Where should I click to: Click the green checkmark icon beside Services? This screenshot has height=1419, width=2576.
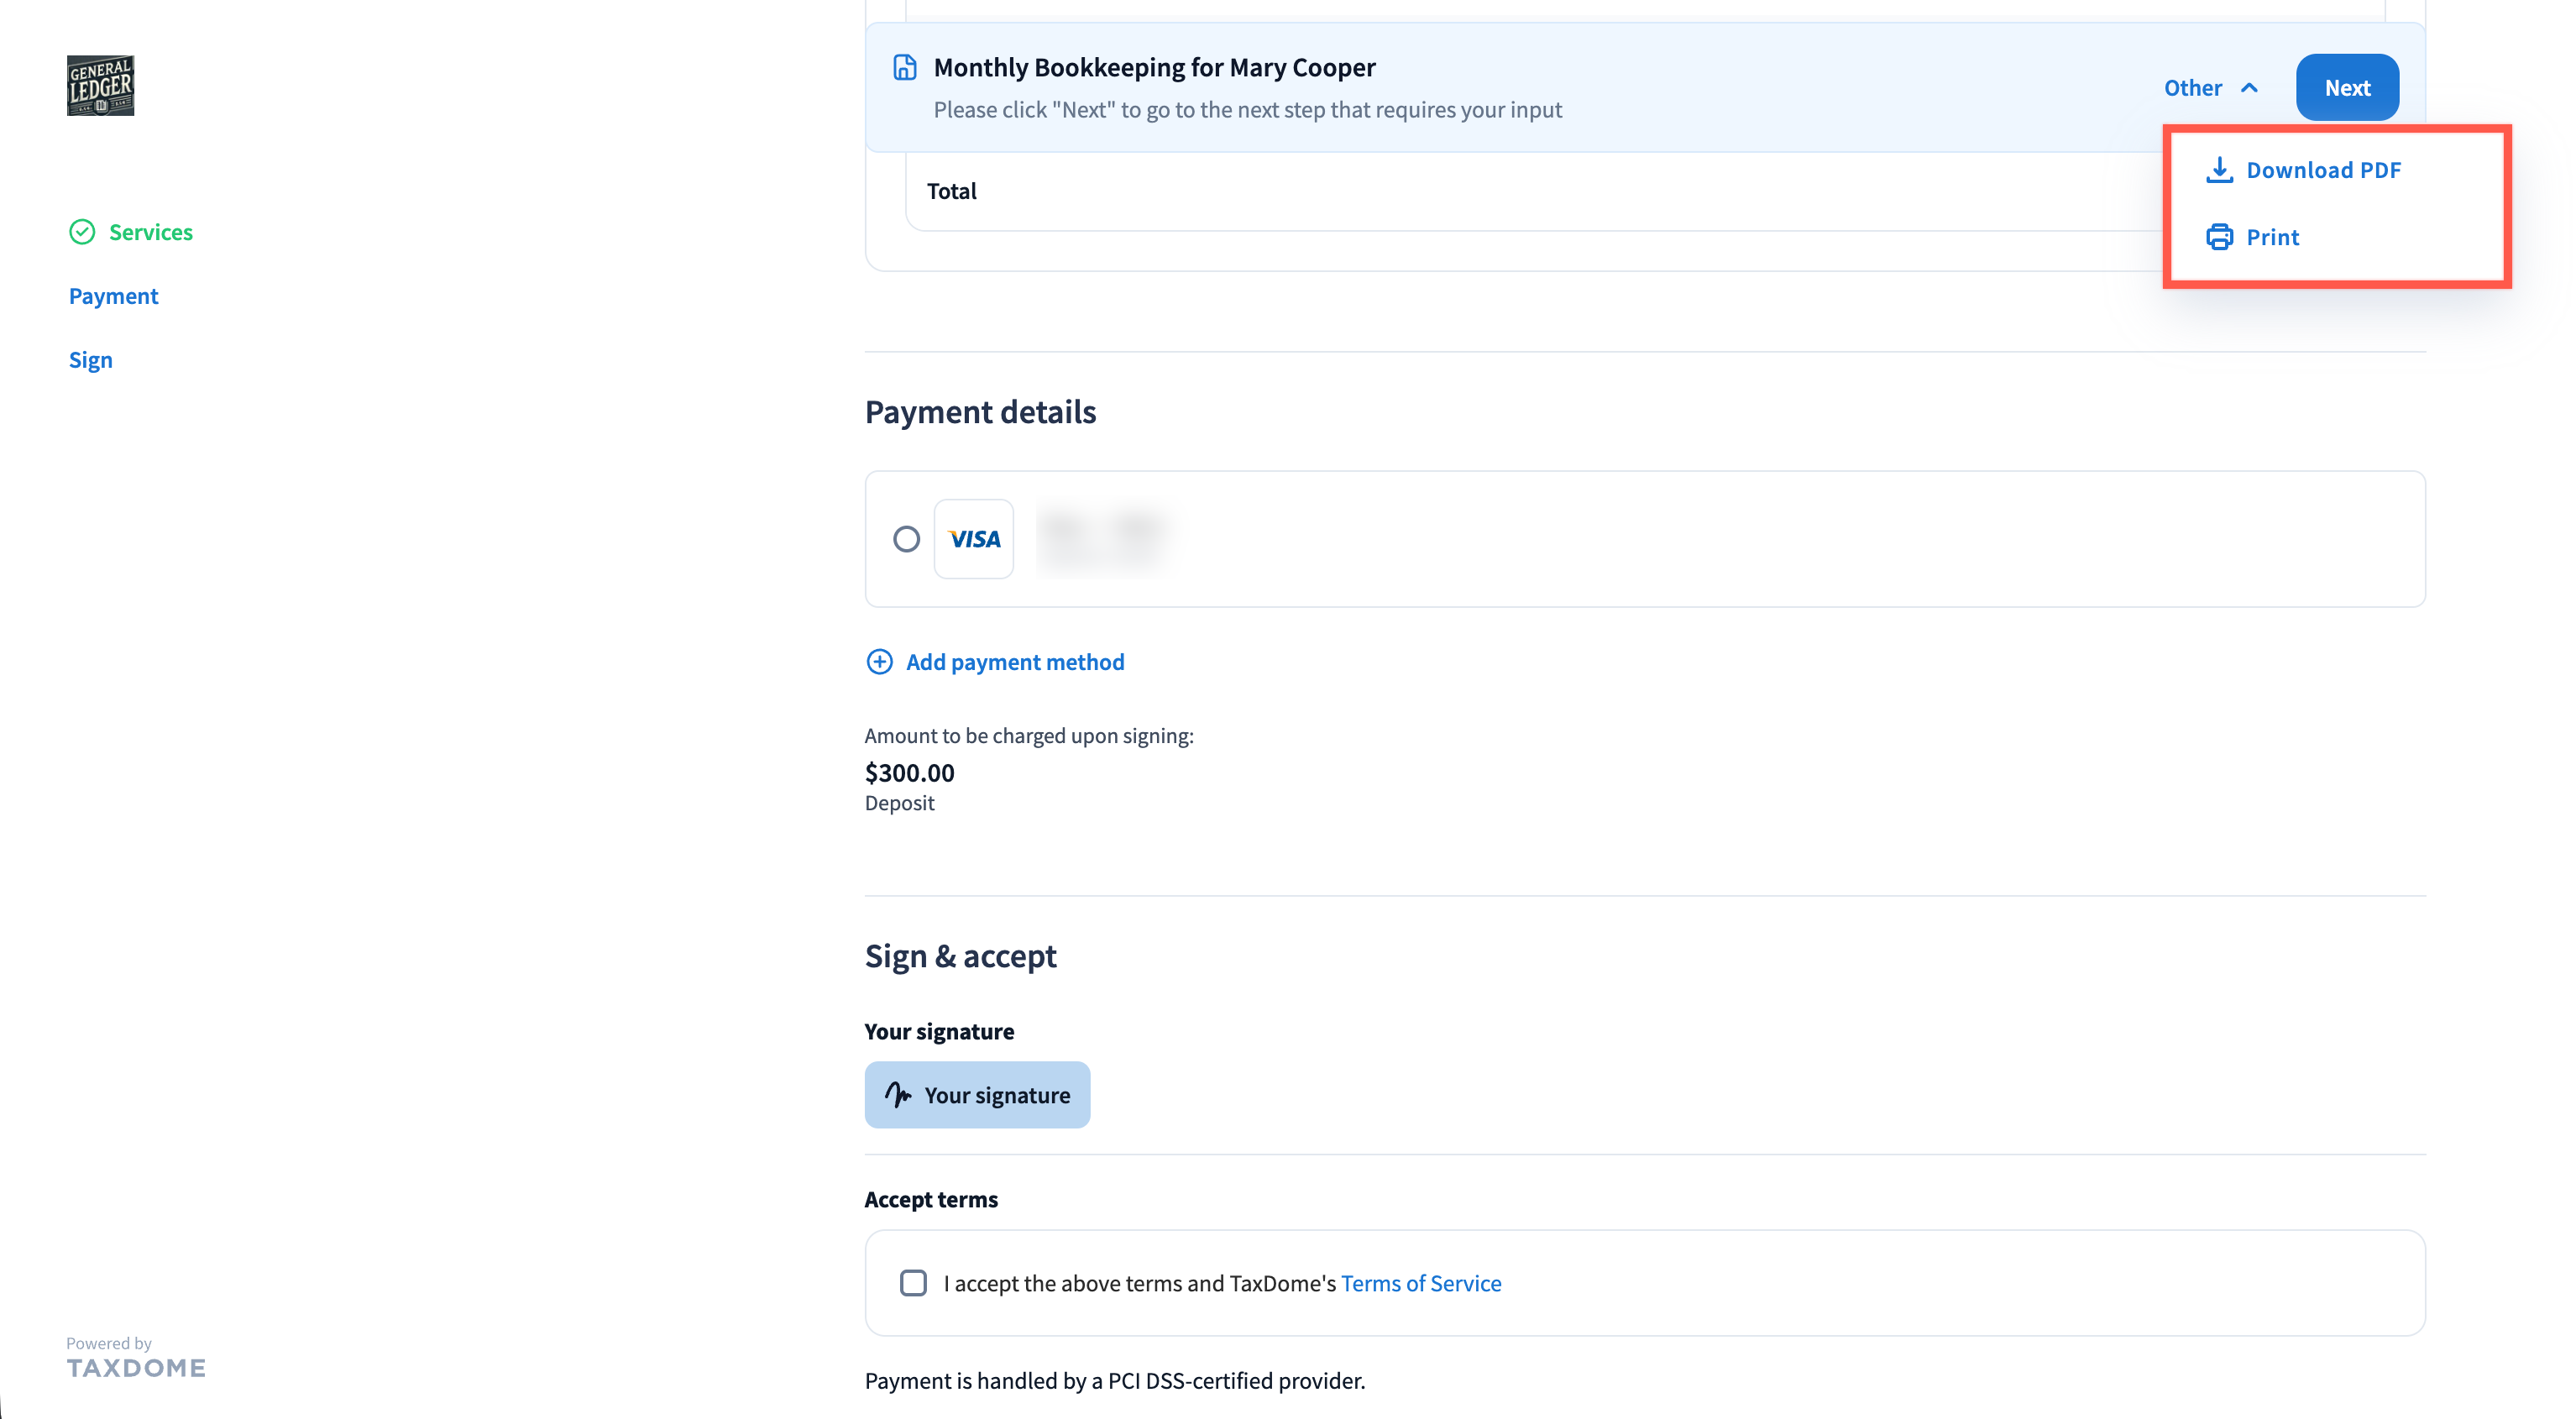[x=82, y=232]
